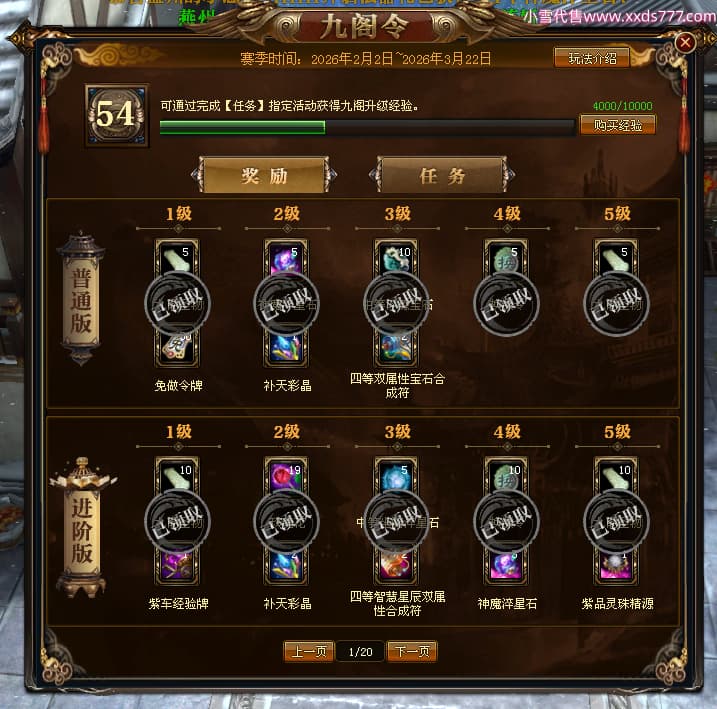717x709 pixels.
Task: Click the 免做令牌 reward icon in 普通版 row
Action: point(177,348)
